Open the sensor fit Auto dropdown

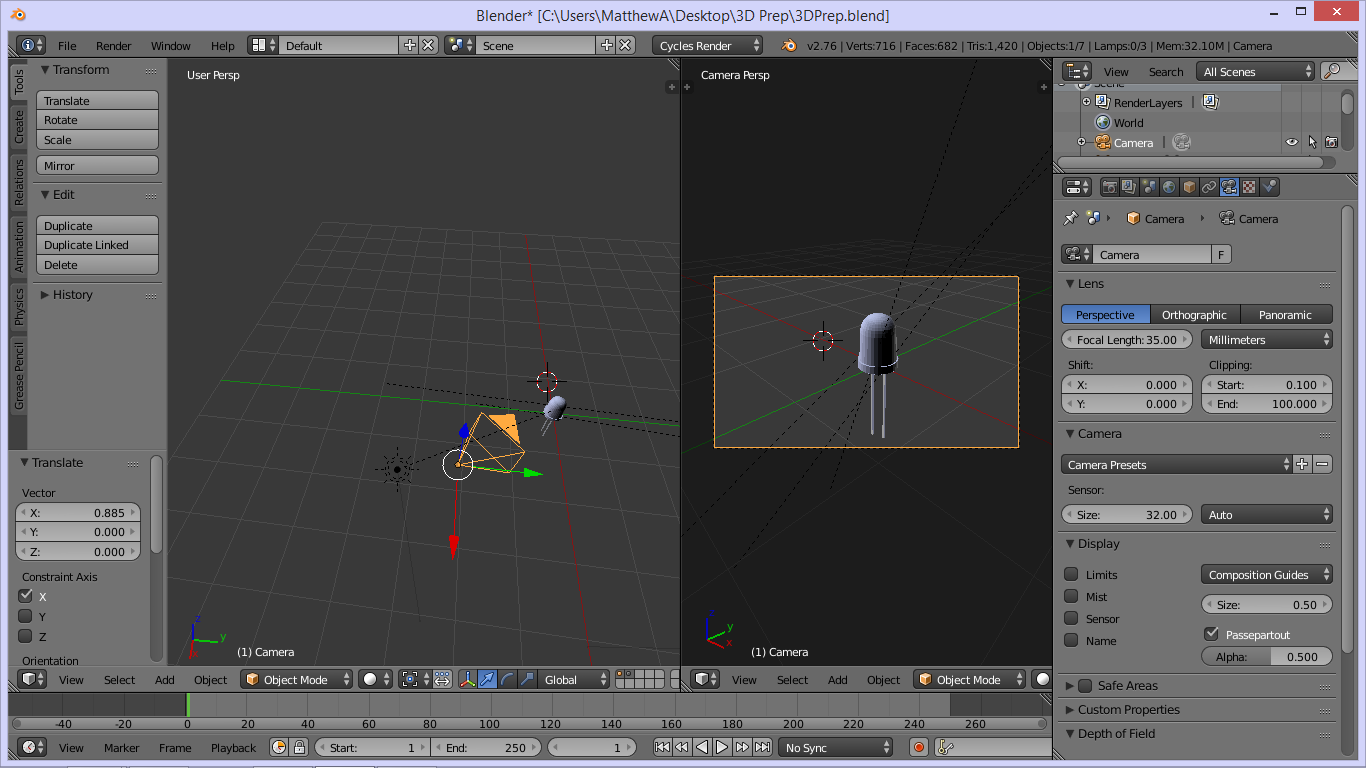click(x=1267, y=514)
